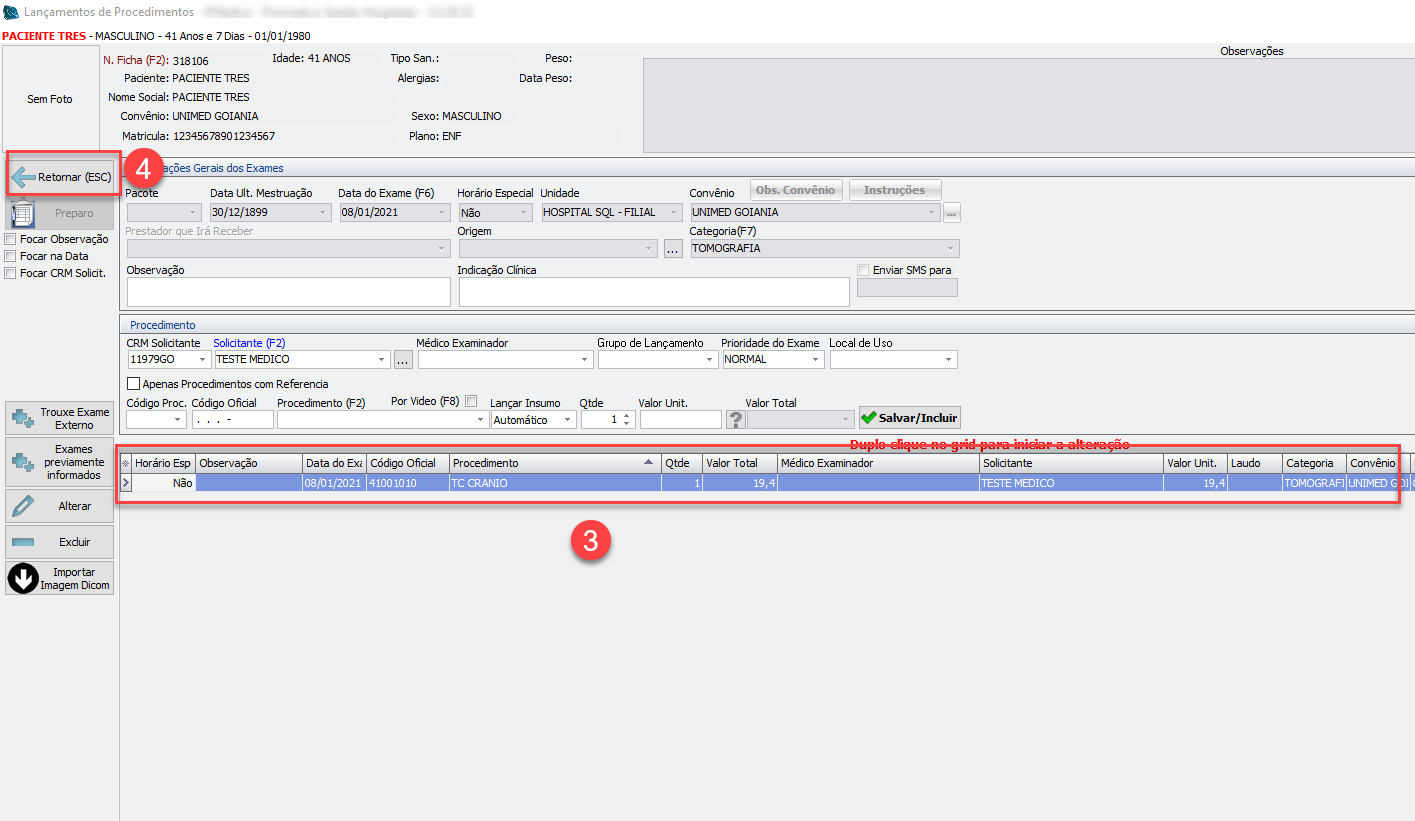Open the Horário Especial dropdown

point(524,213)
